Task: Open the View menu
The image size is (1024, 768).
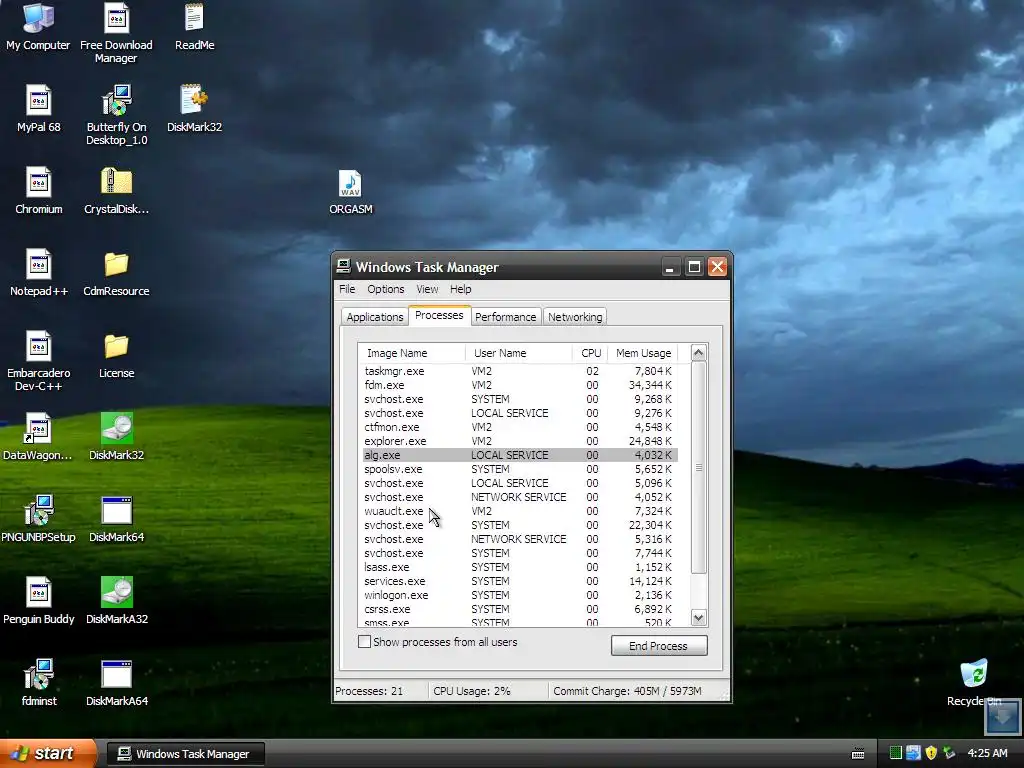Action: [427, 289]
